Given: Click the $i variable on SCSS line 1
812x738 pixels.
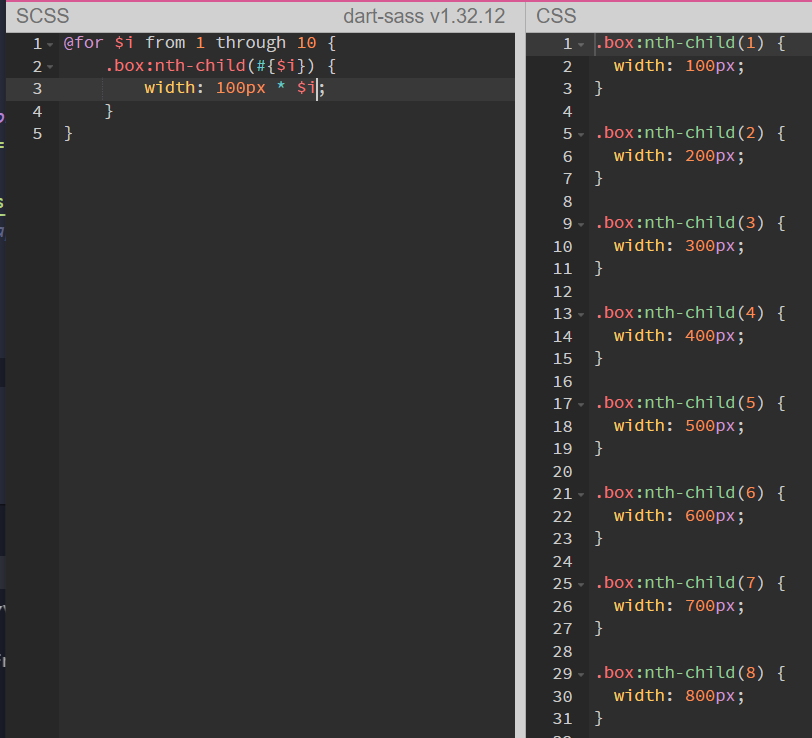Looking at the screenshot, I should 124,43.
